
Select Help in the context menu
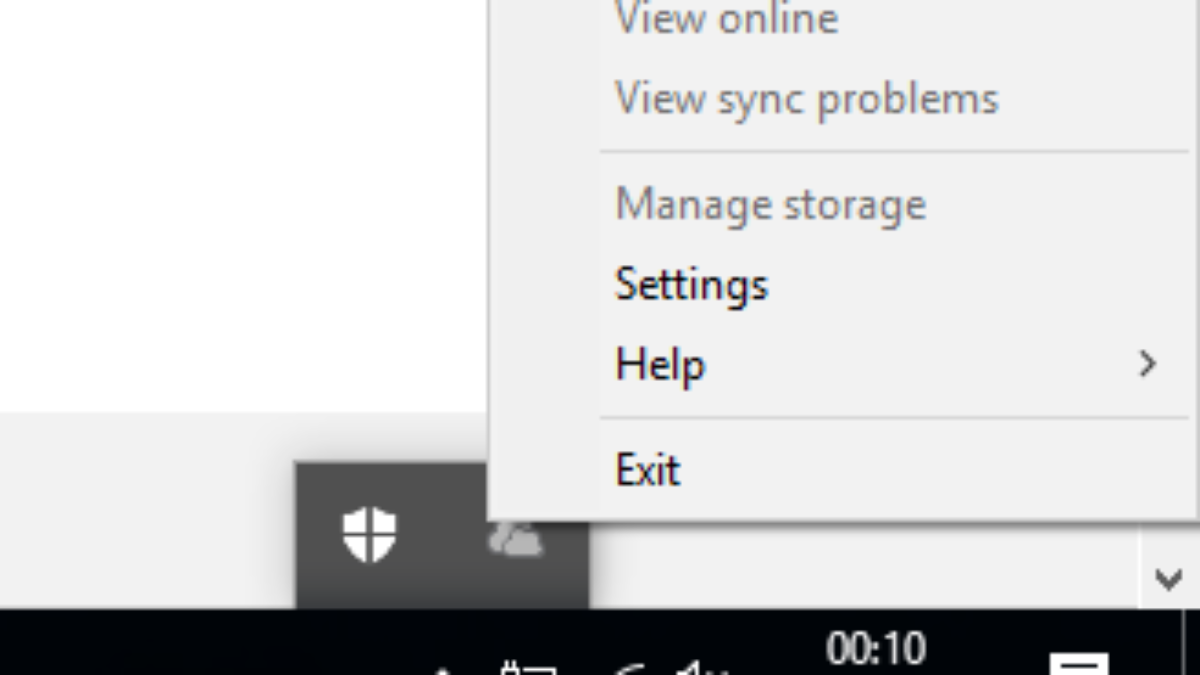[660, 364]
